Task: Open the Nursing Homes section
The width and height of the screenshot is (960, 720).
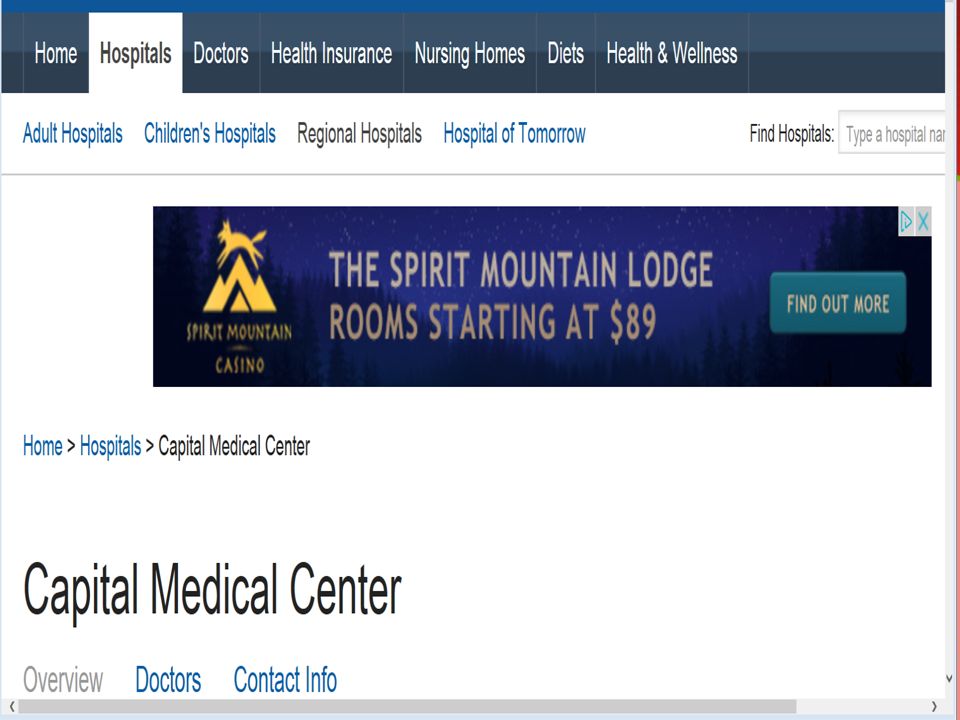Action: tap(470, 53)
